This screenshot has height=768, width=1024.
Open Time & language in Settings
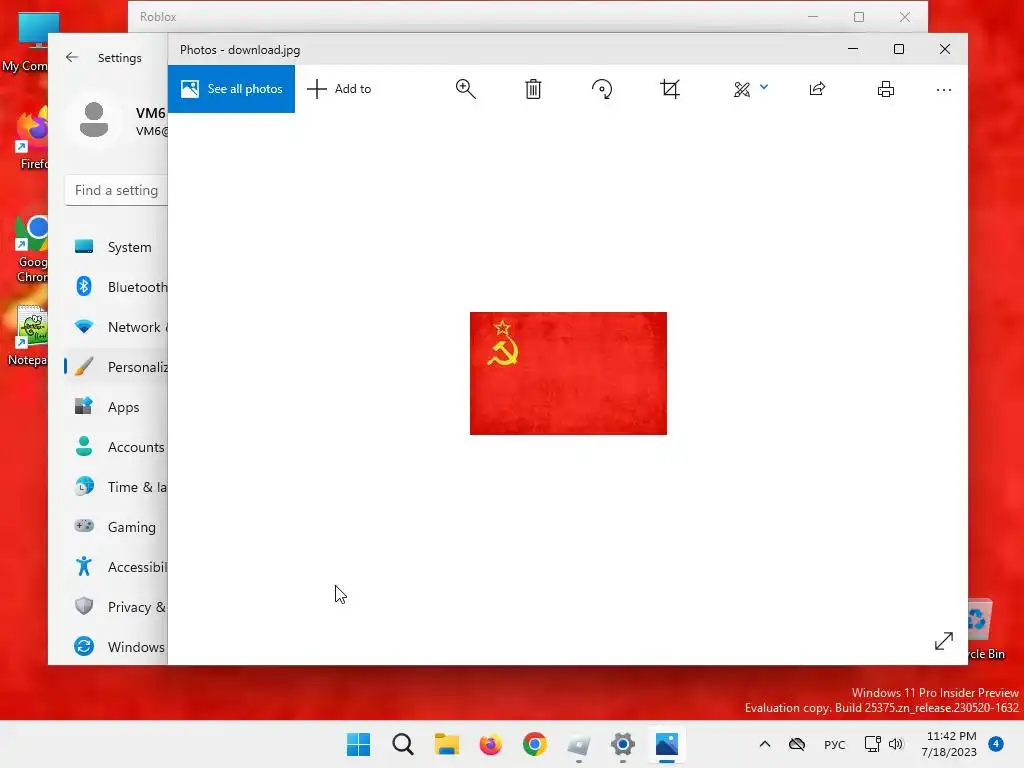click(x=116, y=487)
